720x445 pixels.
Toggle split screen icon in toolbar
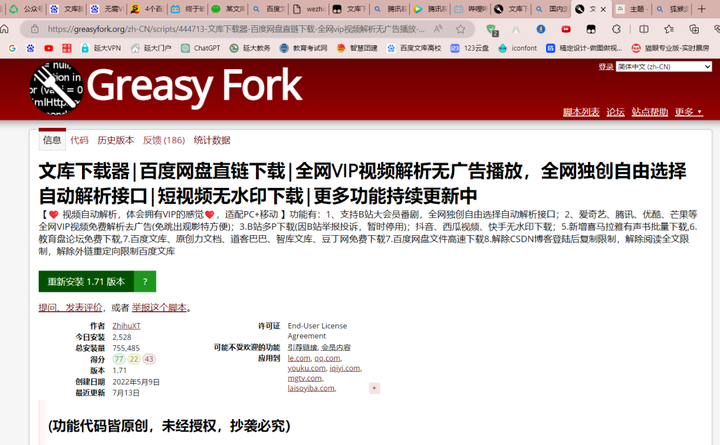click(644, 29)
